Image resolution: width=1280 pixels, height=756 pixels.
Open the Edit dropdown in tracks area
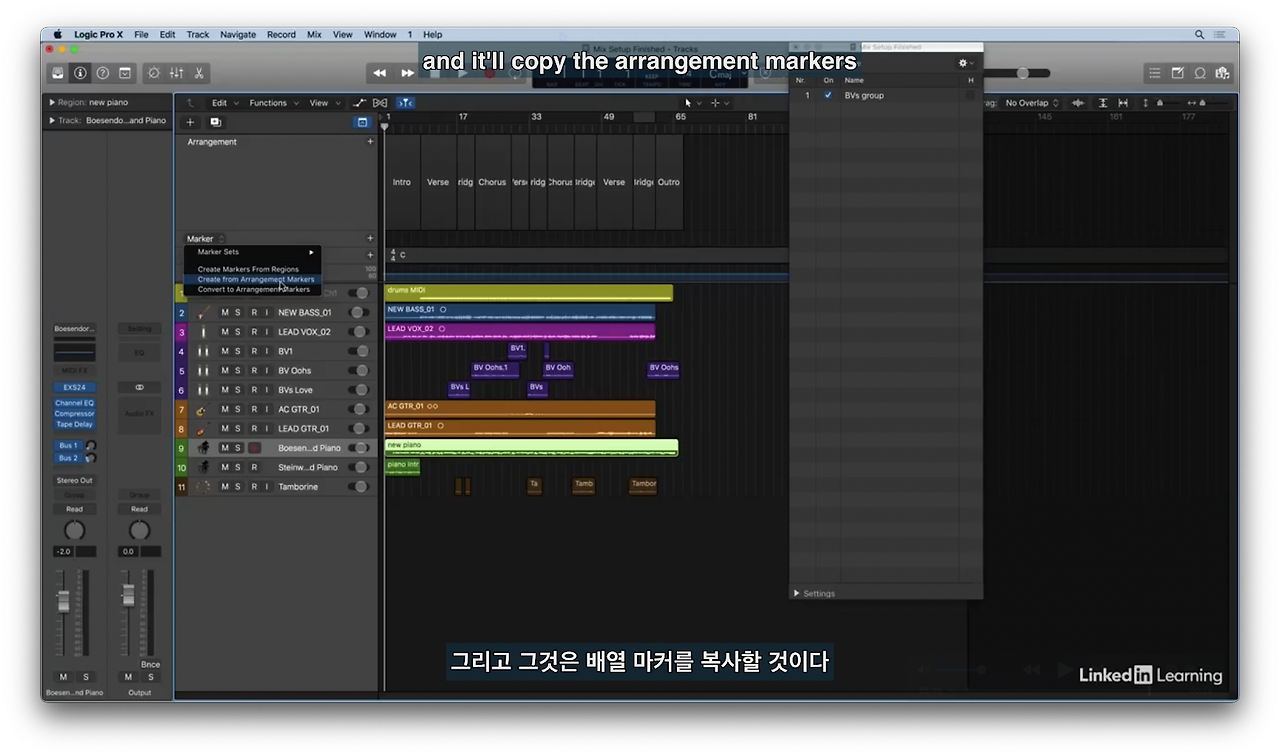pos(223,103)
